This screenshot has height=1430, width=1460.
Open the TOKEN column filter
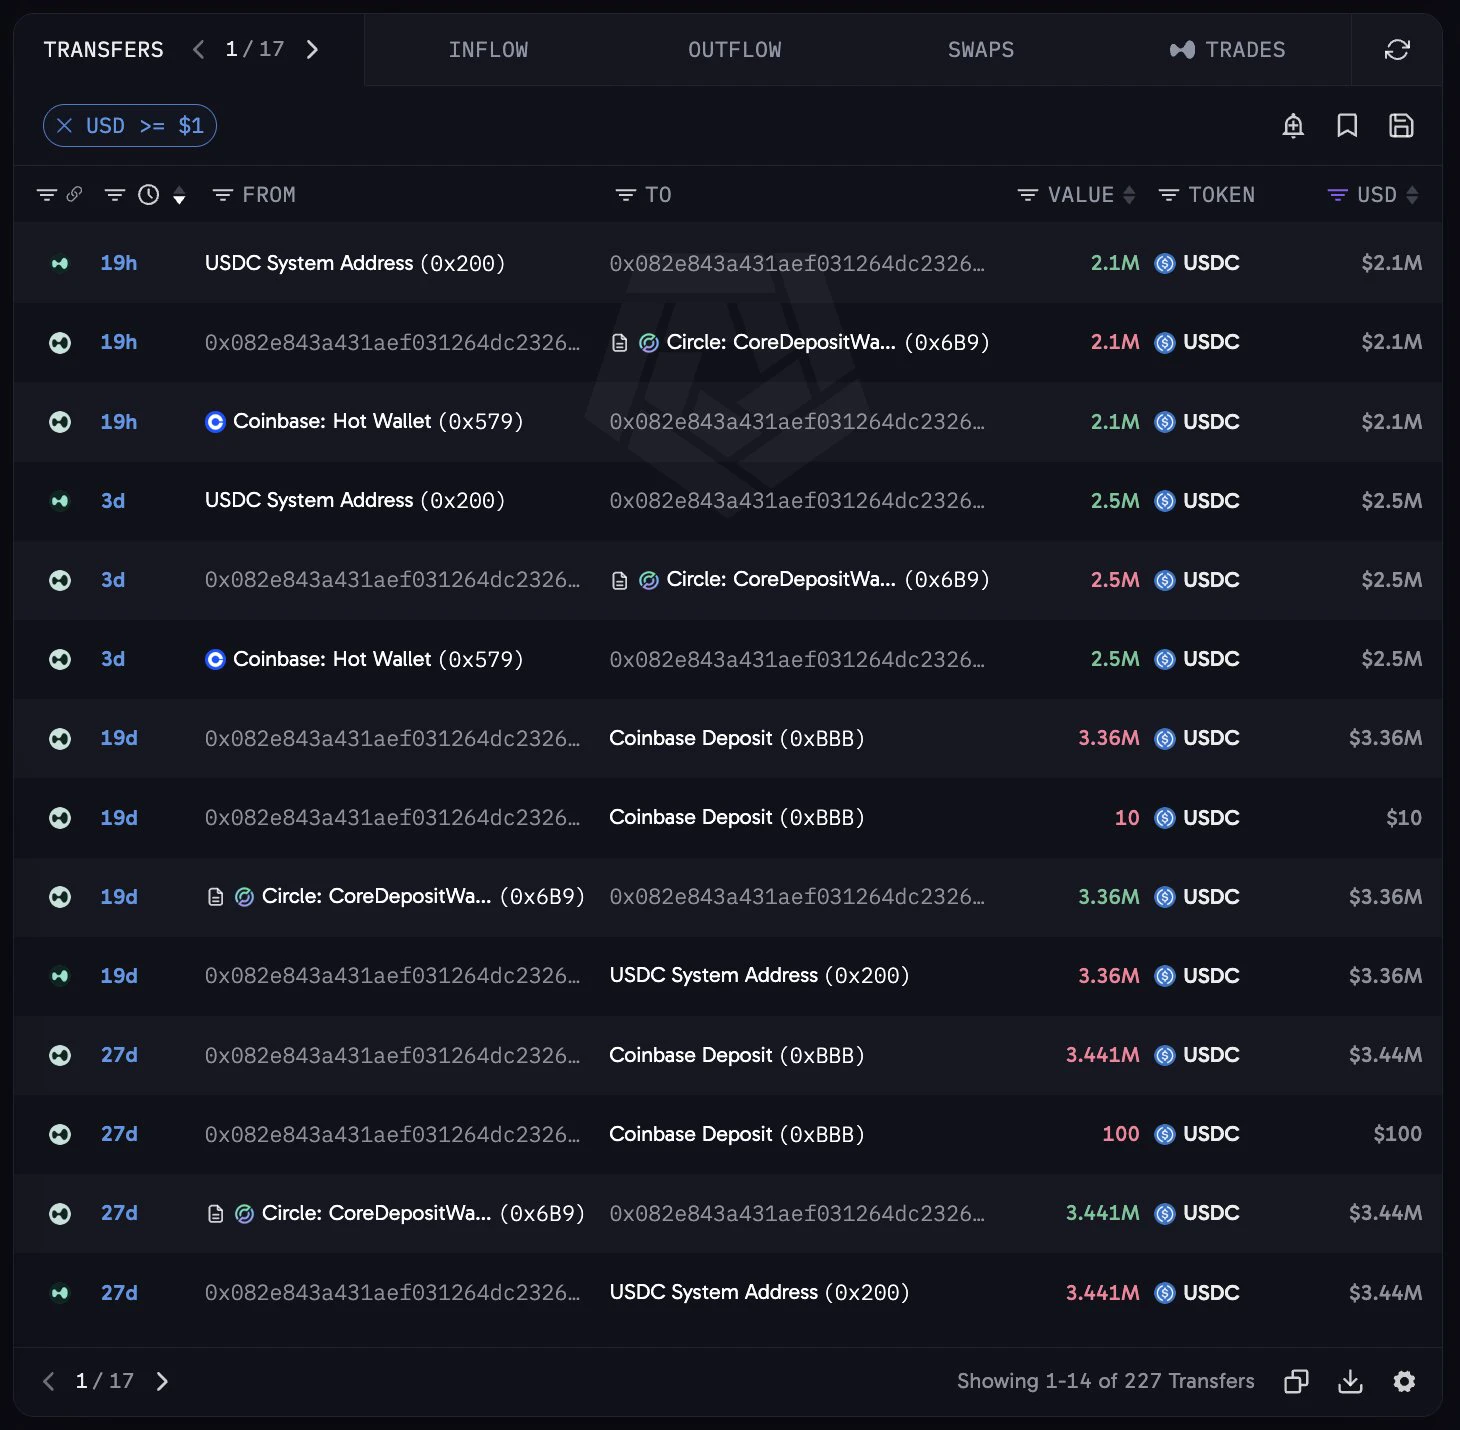coord(1168,195)
